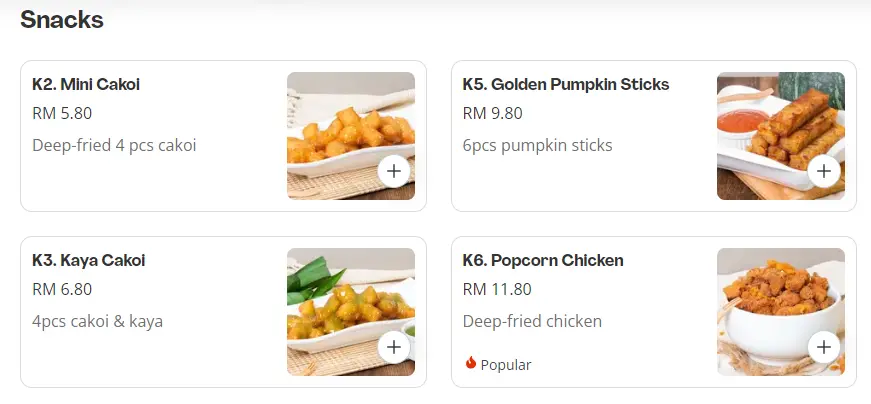This screenshot has width=871, height=404.
Task: Click the RM 11.80 price
Action: coord(497,290)
